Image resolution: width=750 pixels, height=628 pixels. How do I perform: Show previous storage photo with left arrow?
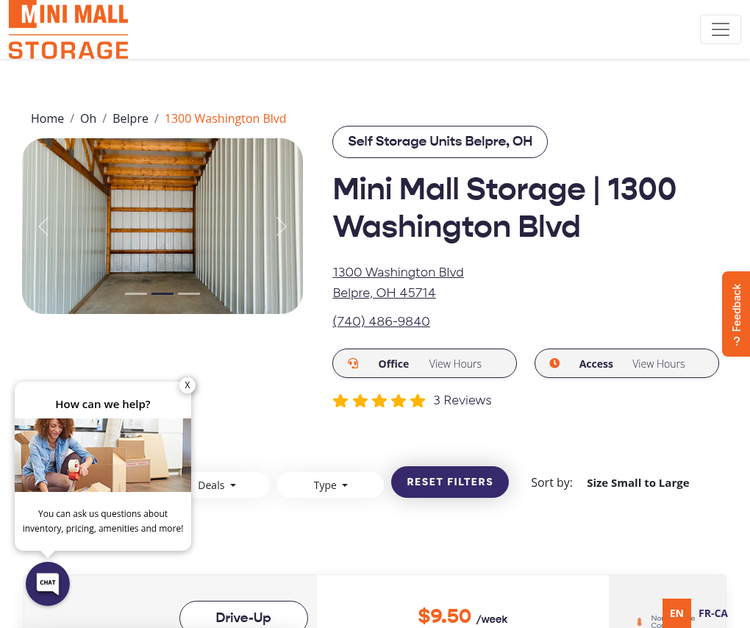43,227
